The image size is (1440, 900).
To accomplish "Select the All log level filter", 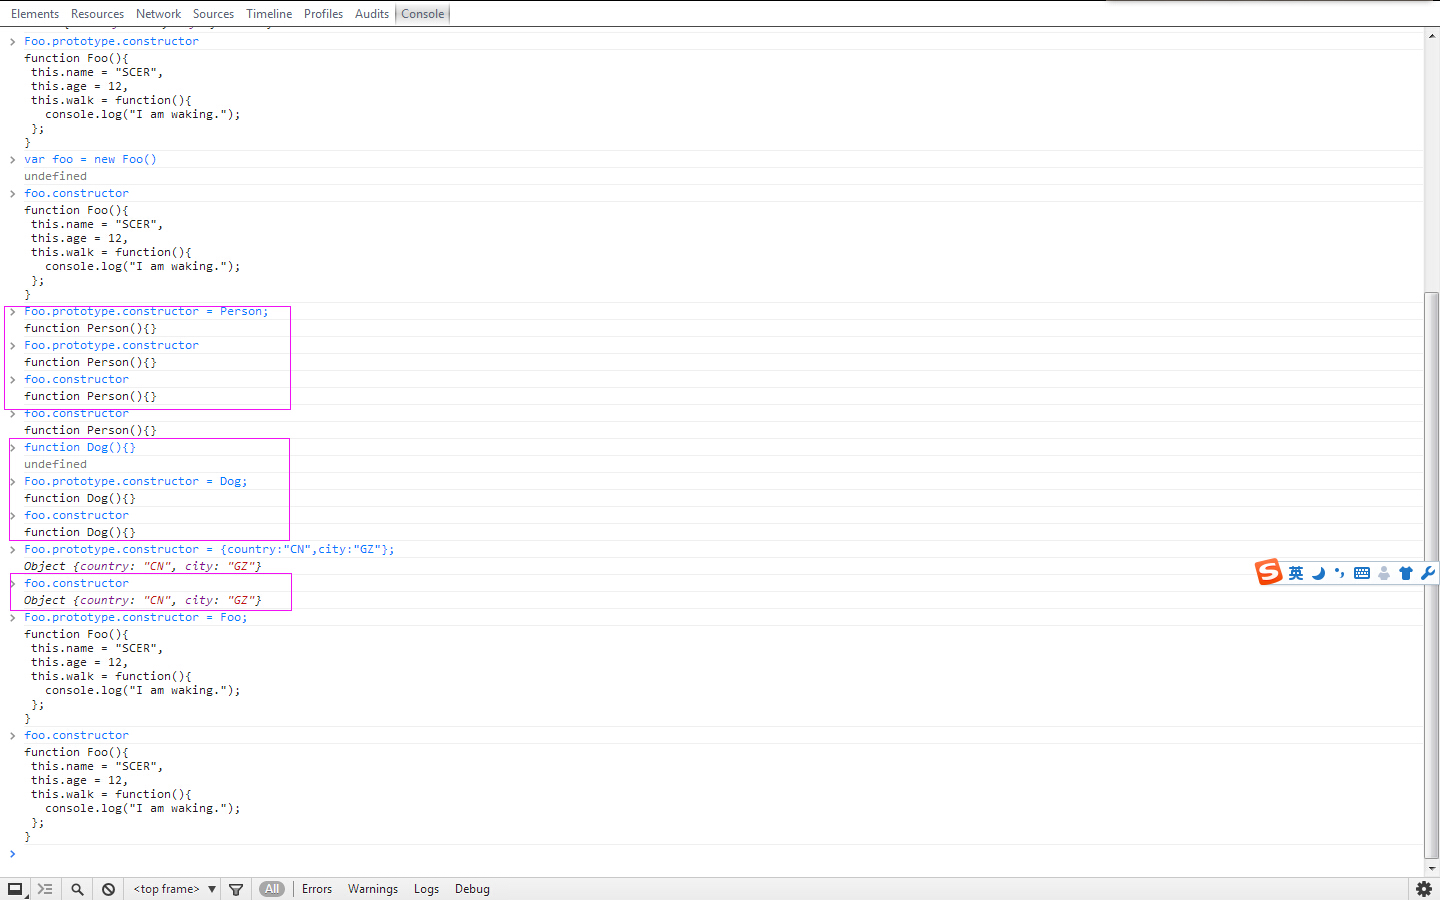I will [x=272, y=889].
